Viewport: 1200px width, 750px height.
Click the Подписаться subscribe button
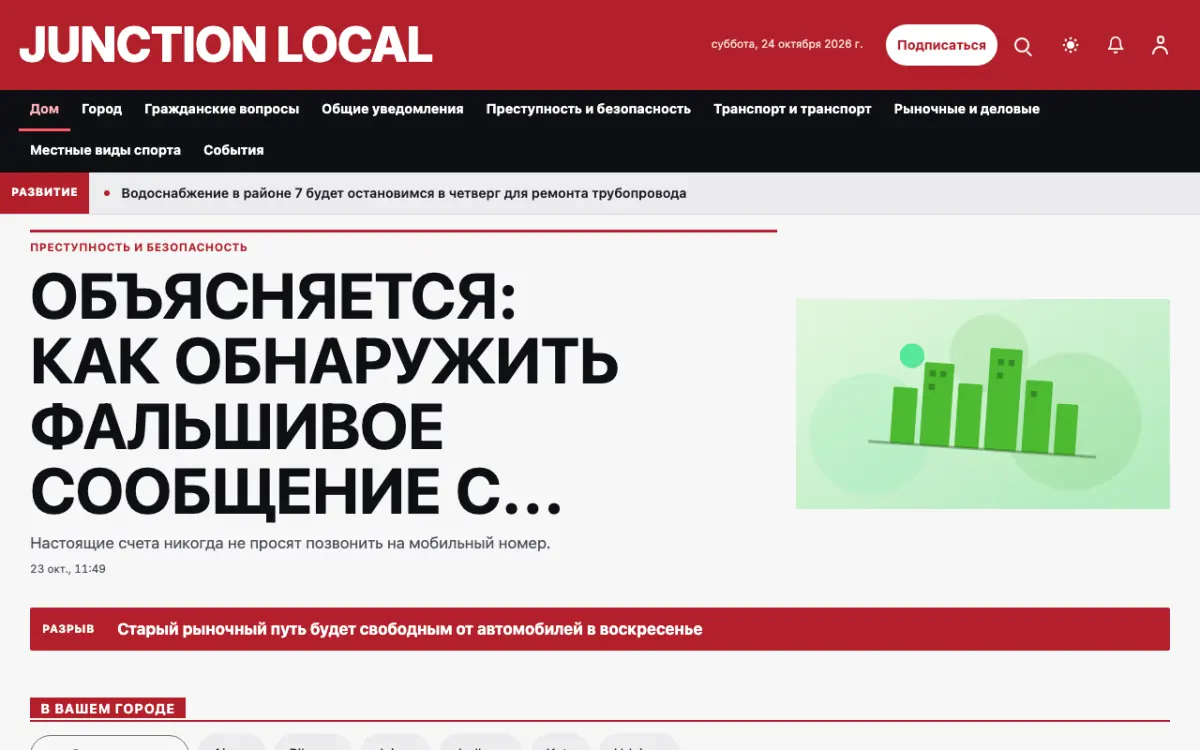click(x=941, y=45)
